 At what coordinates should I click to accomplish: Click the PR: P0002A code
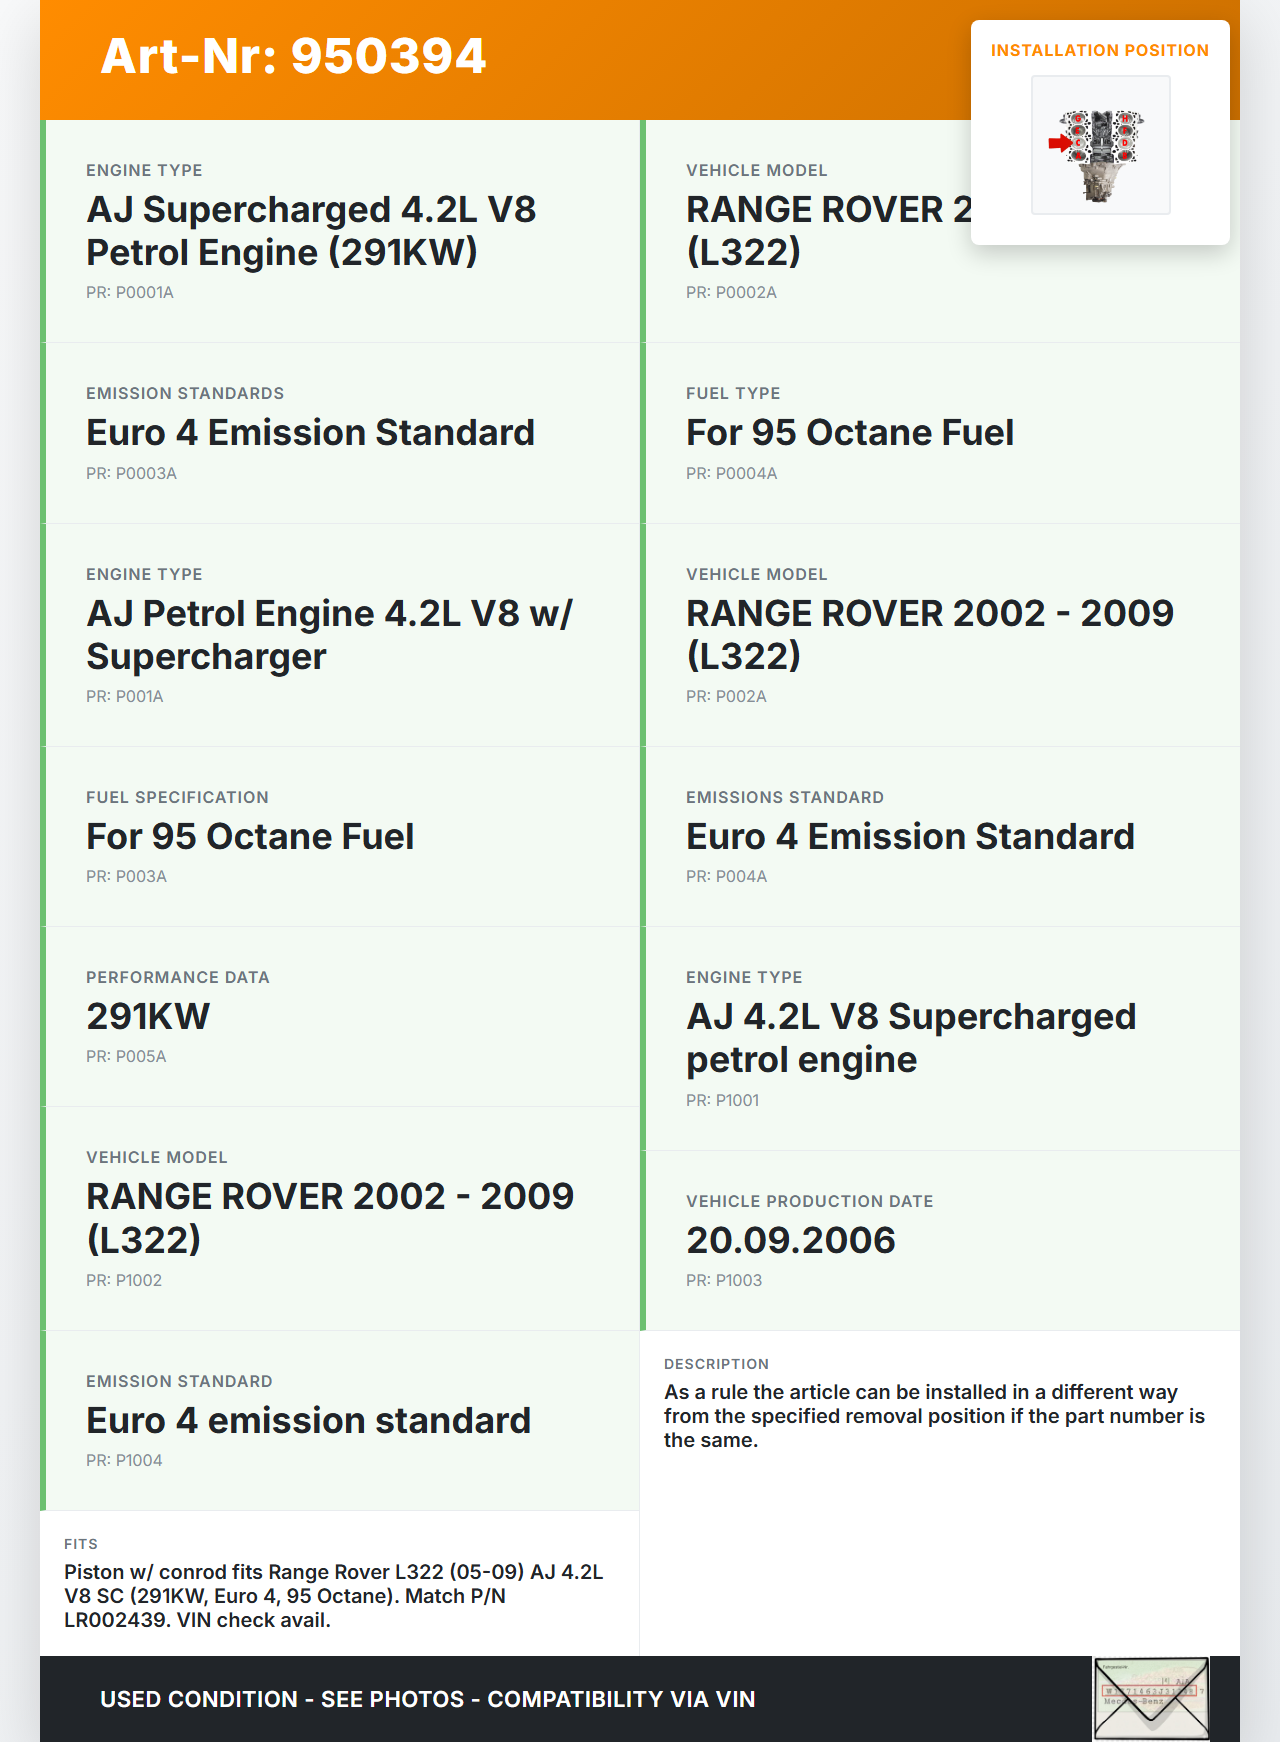pos(731,292)
